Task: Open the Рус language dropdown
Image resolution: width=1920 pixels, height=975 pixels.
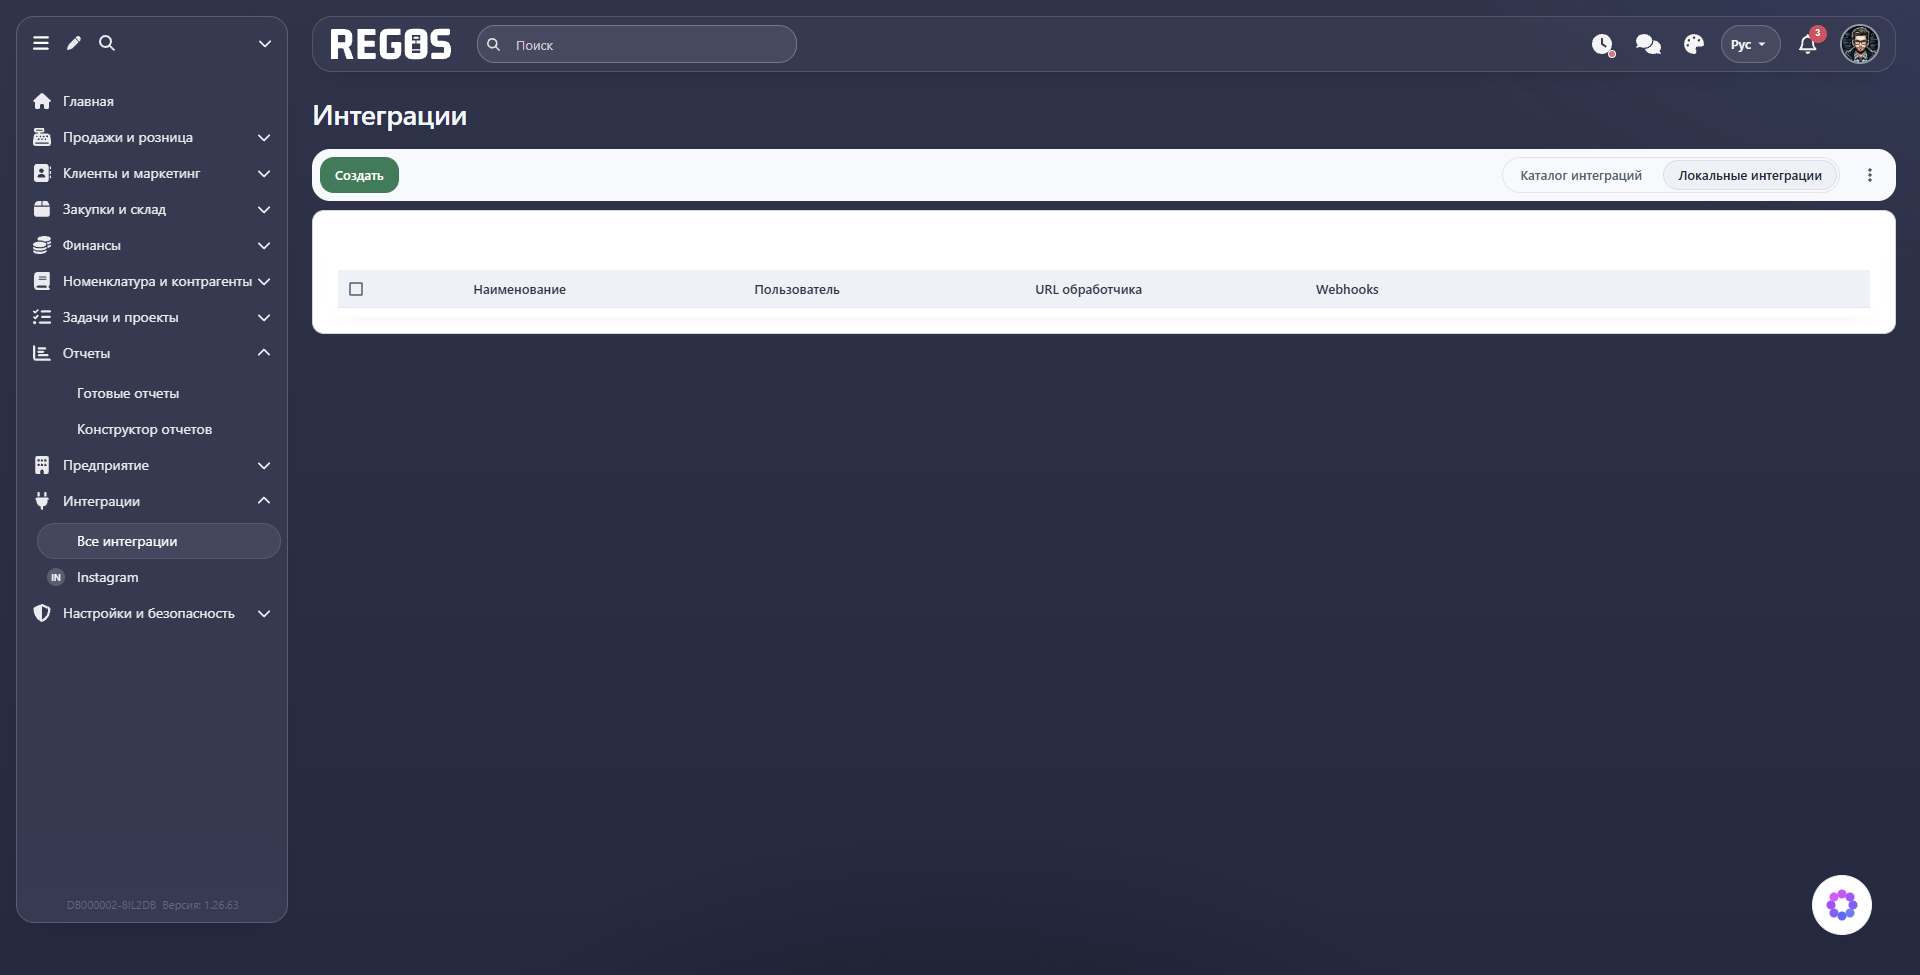Action: tap(1750, 45)
